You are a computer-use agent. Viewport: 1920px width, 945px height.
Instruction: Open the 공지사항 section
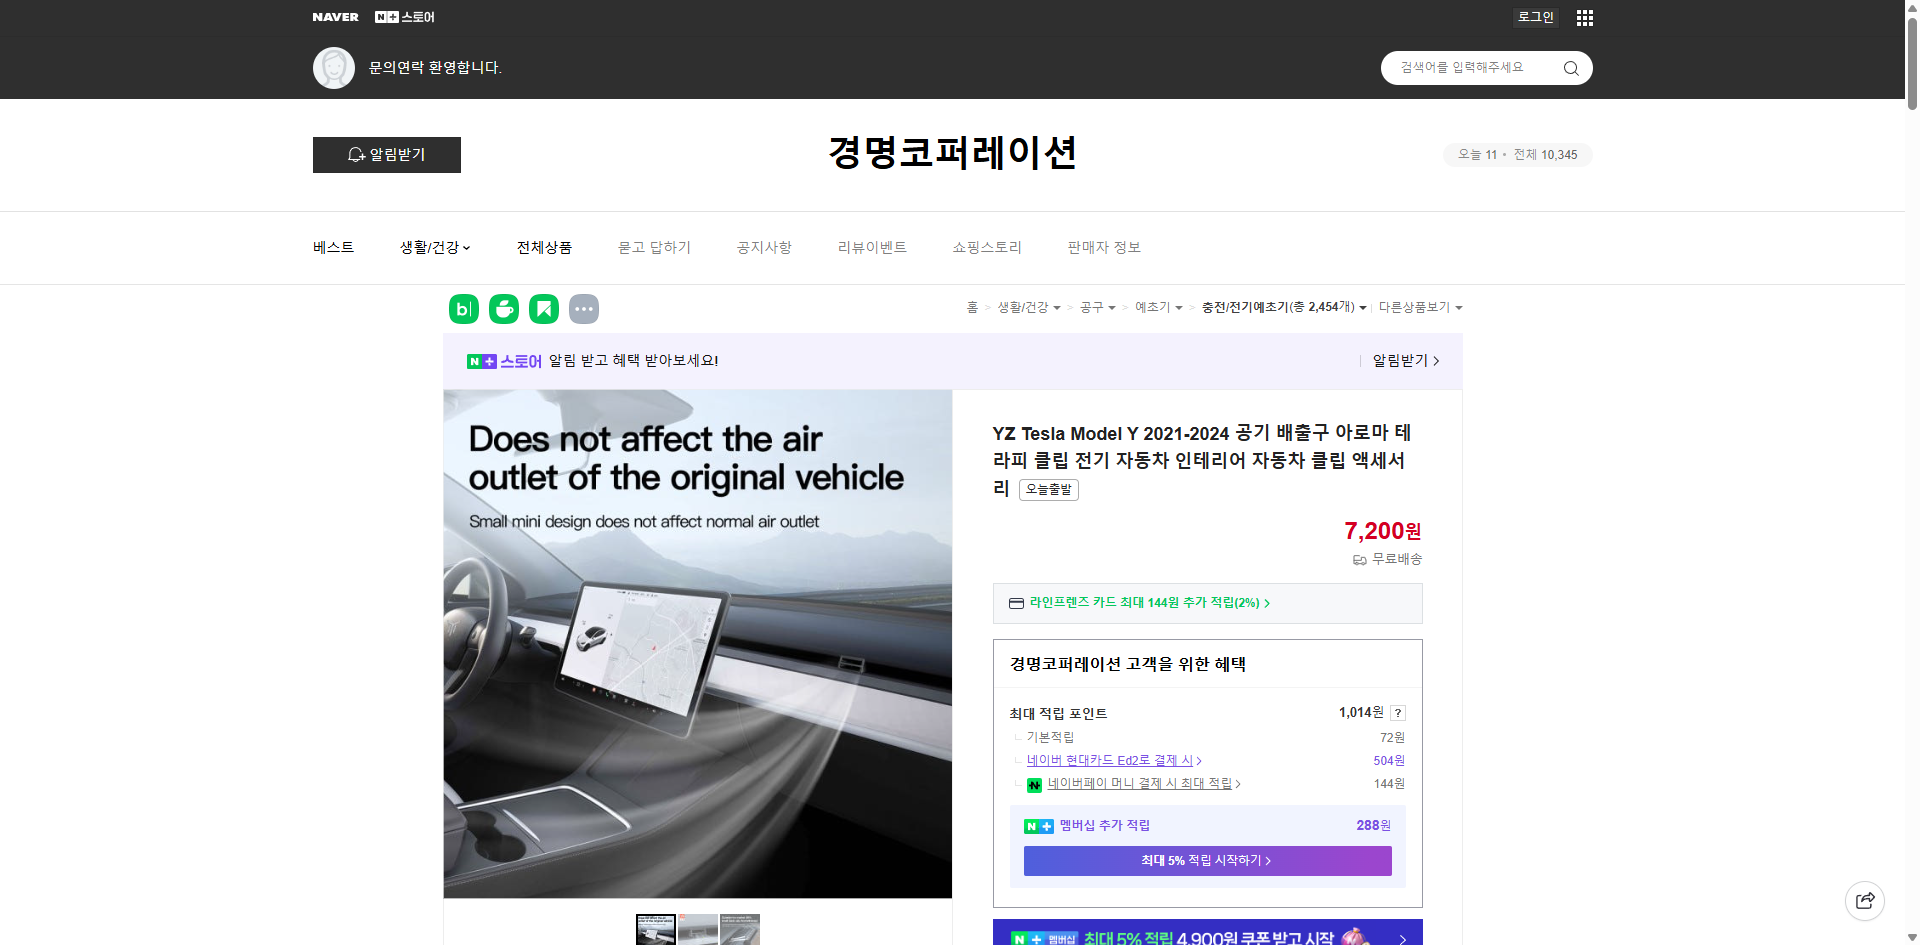(763, 247)
